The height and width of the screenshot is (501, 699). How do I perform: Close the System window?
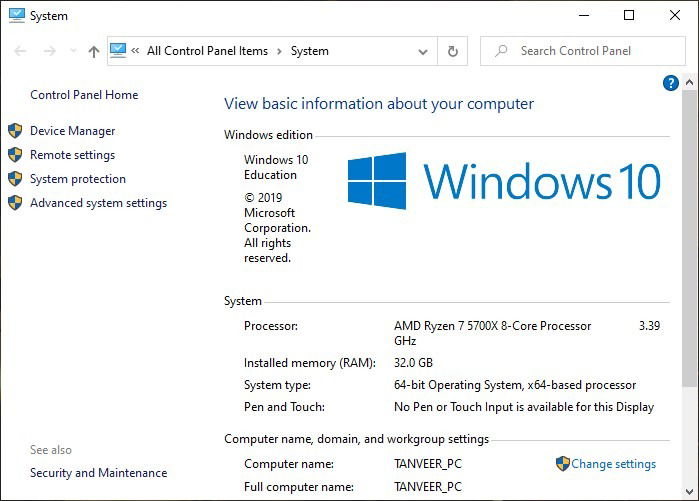[675, 16]
